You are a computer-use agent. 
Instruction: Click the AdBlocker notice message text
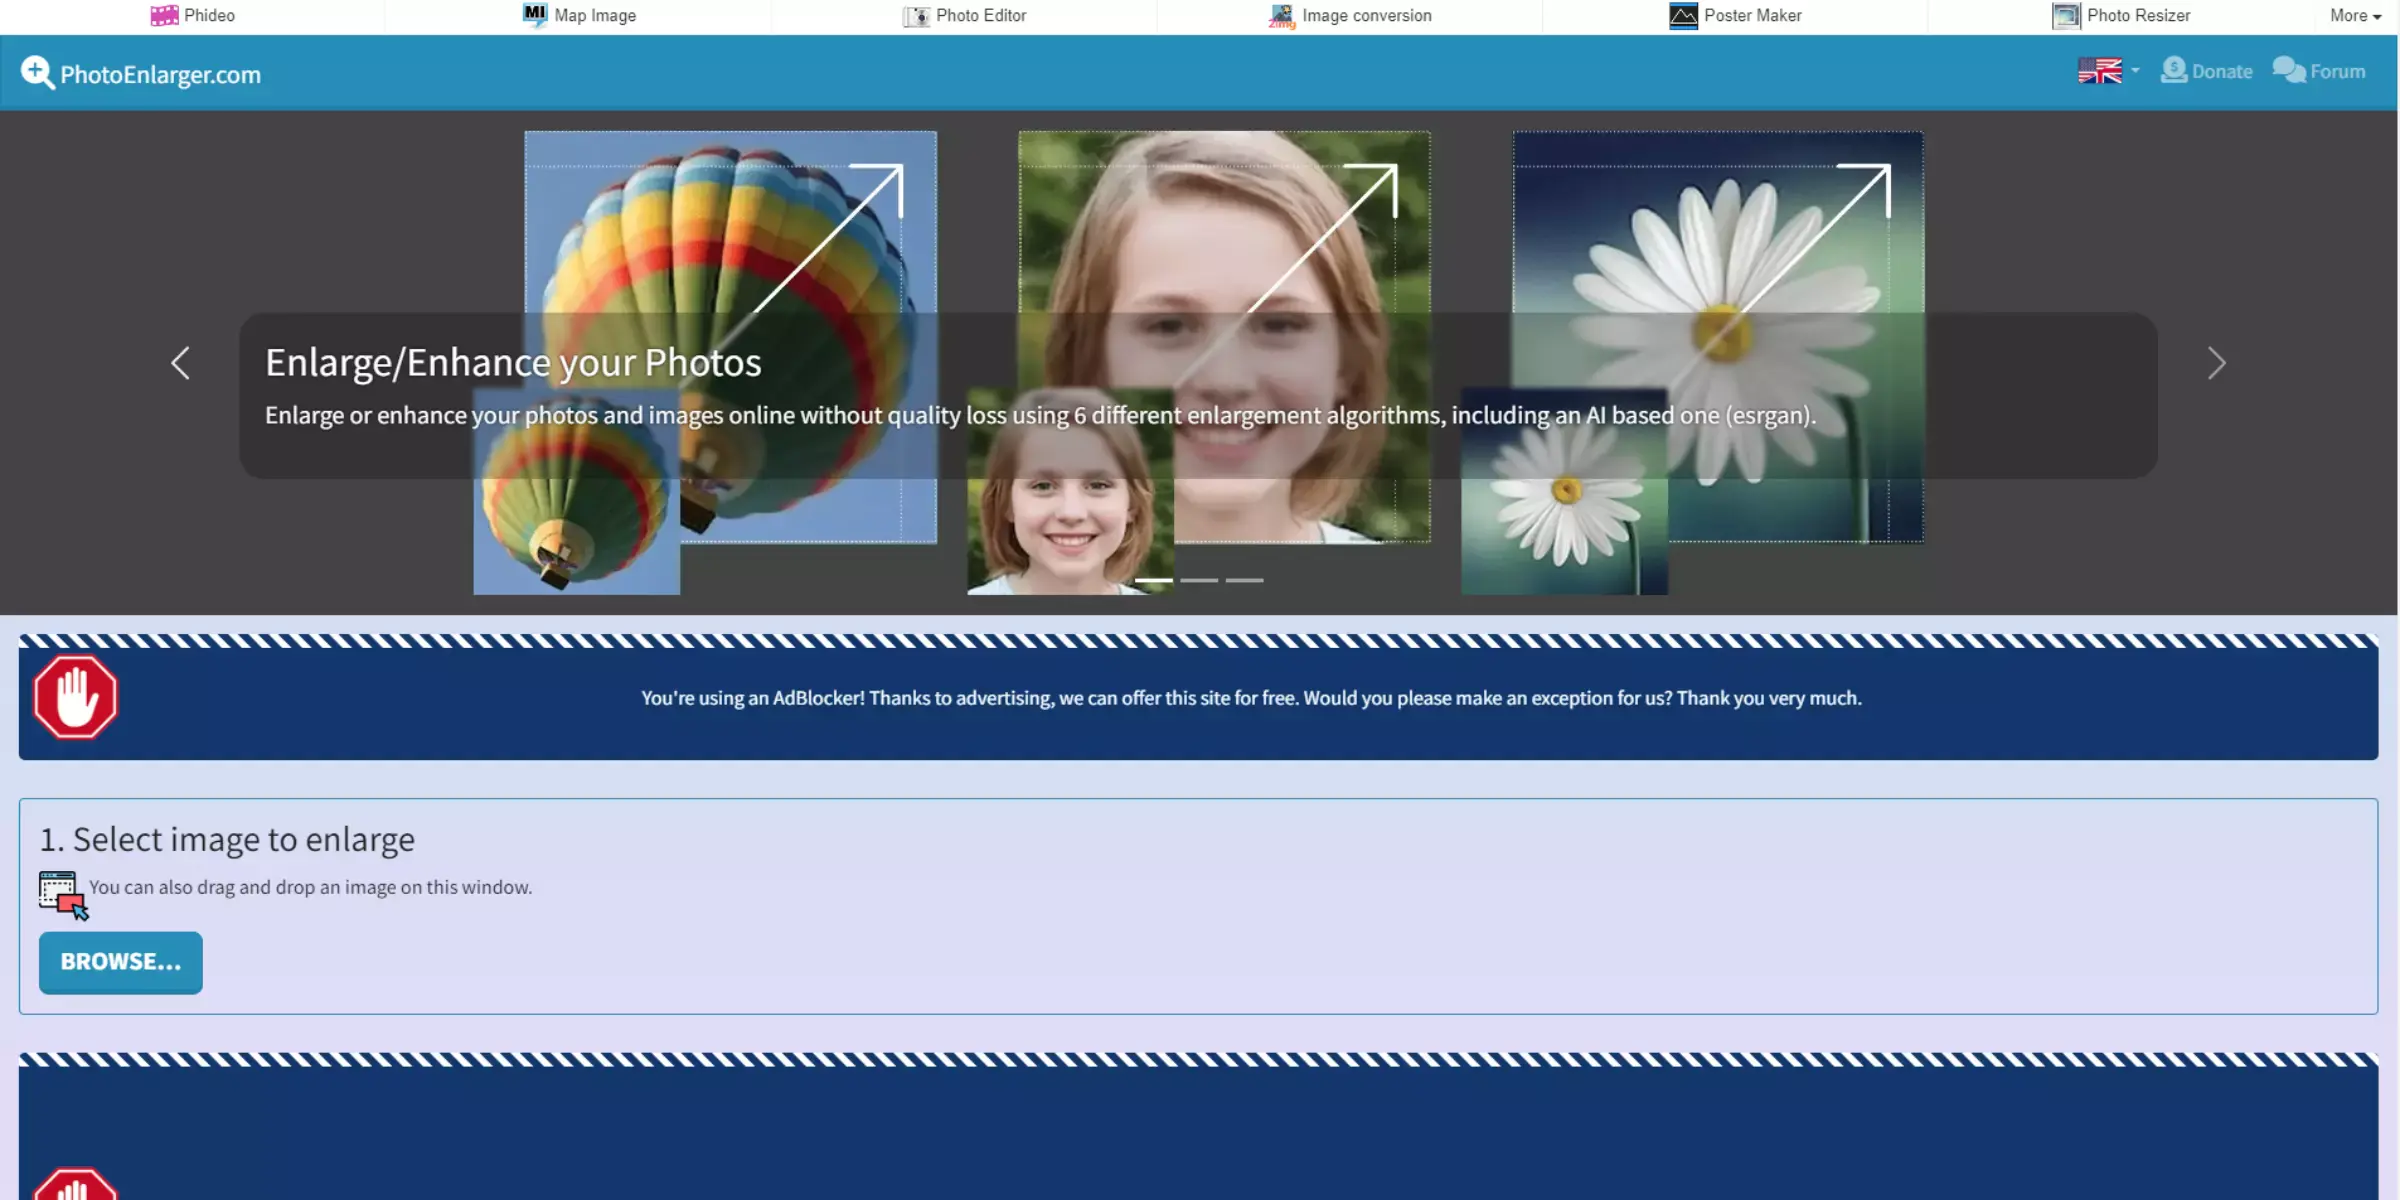pyautogui.click(x=1251, y=698)
